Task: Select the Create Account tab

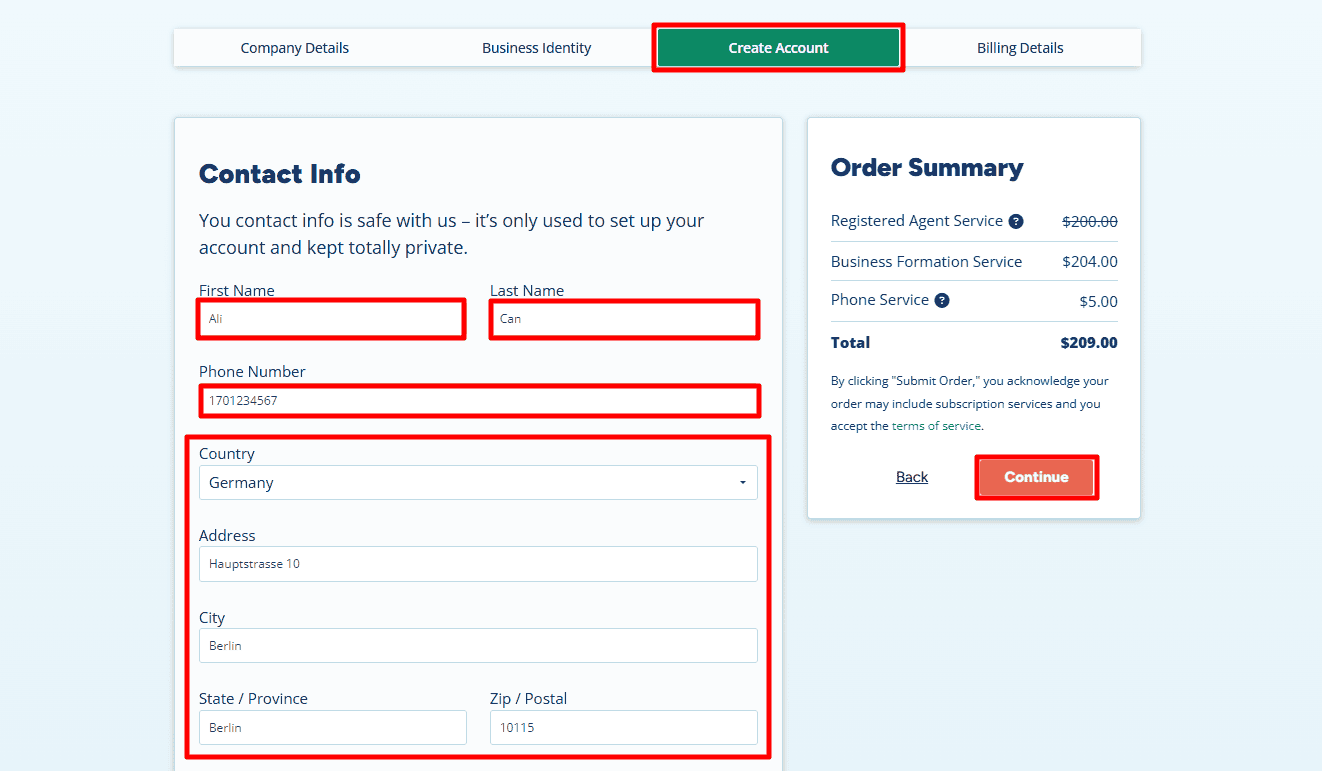Action: tap(778, 48)
